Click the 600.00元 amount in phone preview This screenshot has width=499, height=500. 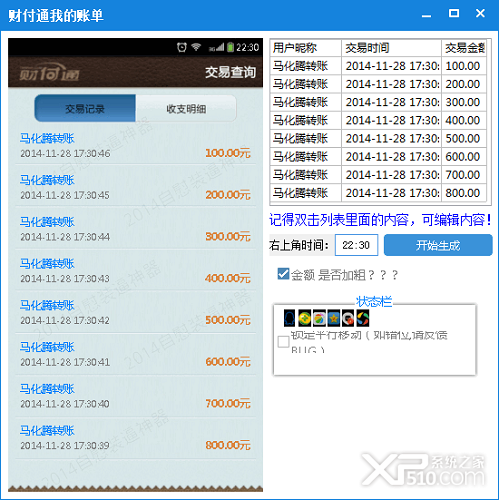click(x=228, y=362)
